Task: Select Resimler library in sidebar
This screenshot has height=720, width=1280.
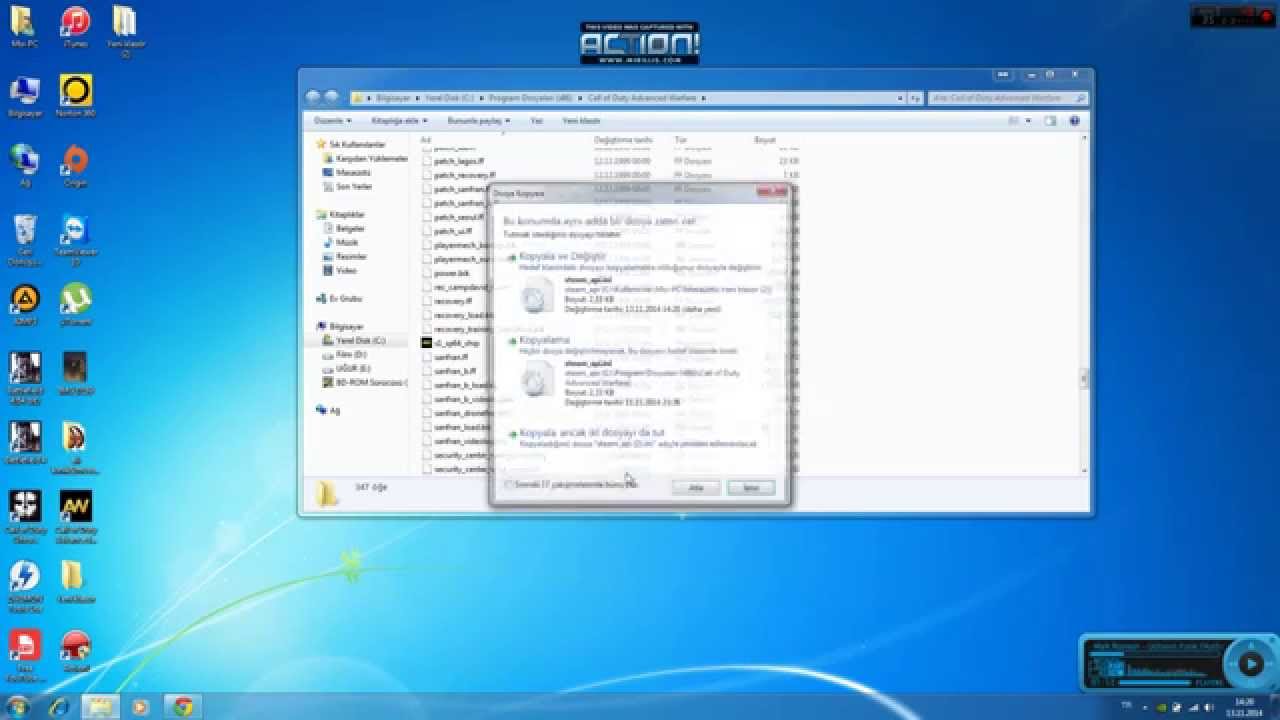Action: click(x=351, y=257)
